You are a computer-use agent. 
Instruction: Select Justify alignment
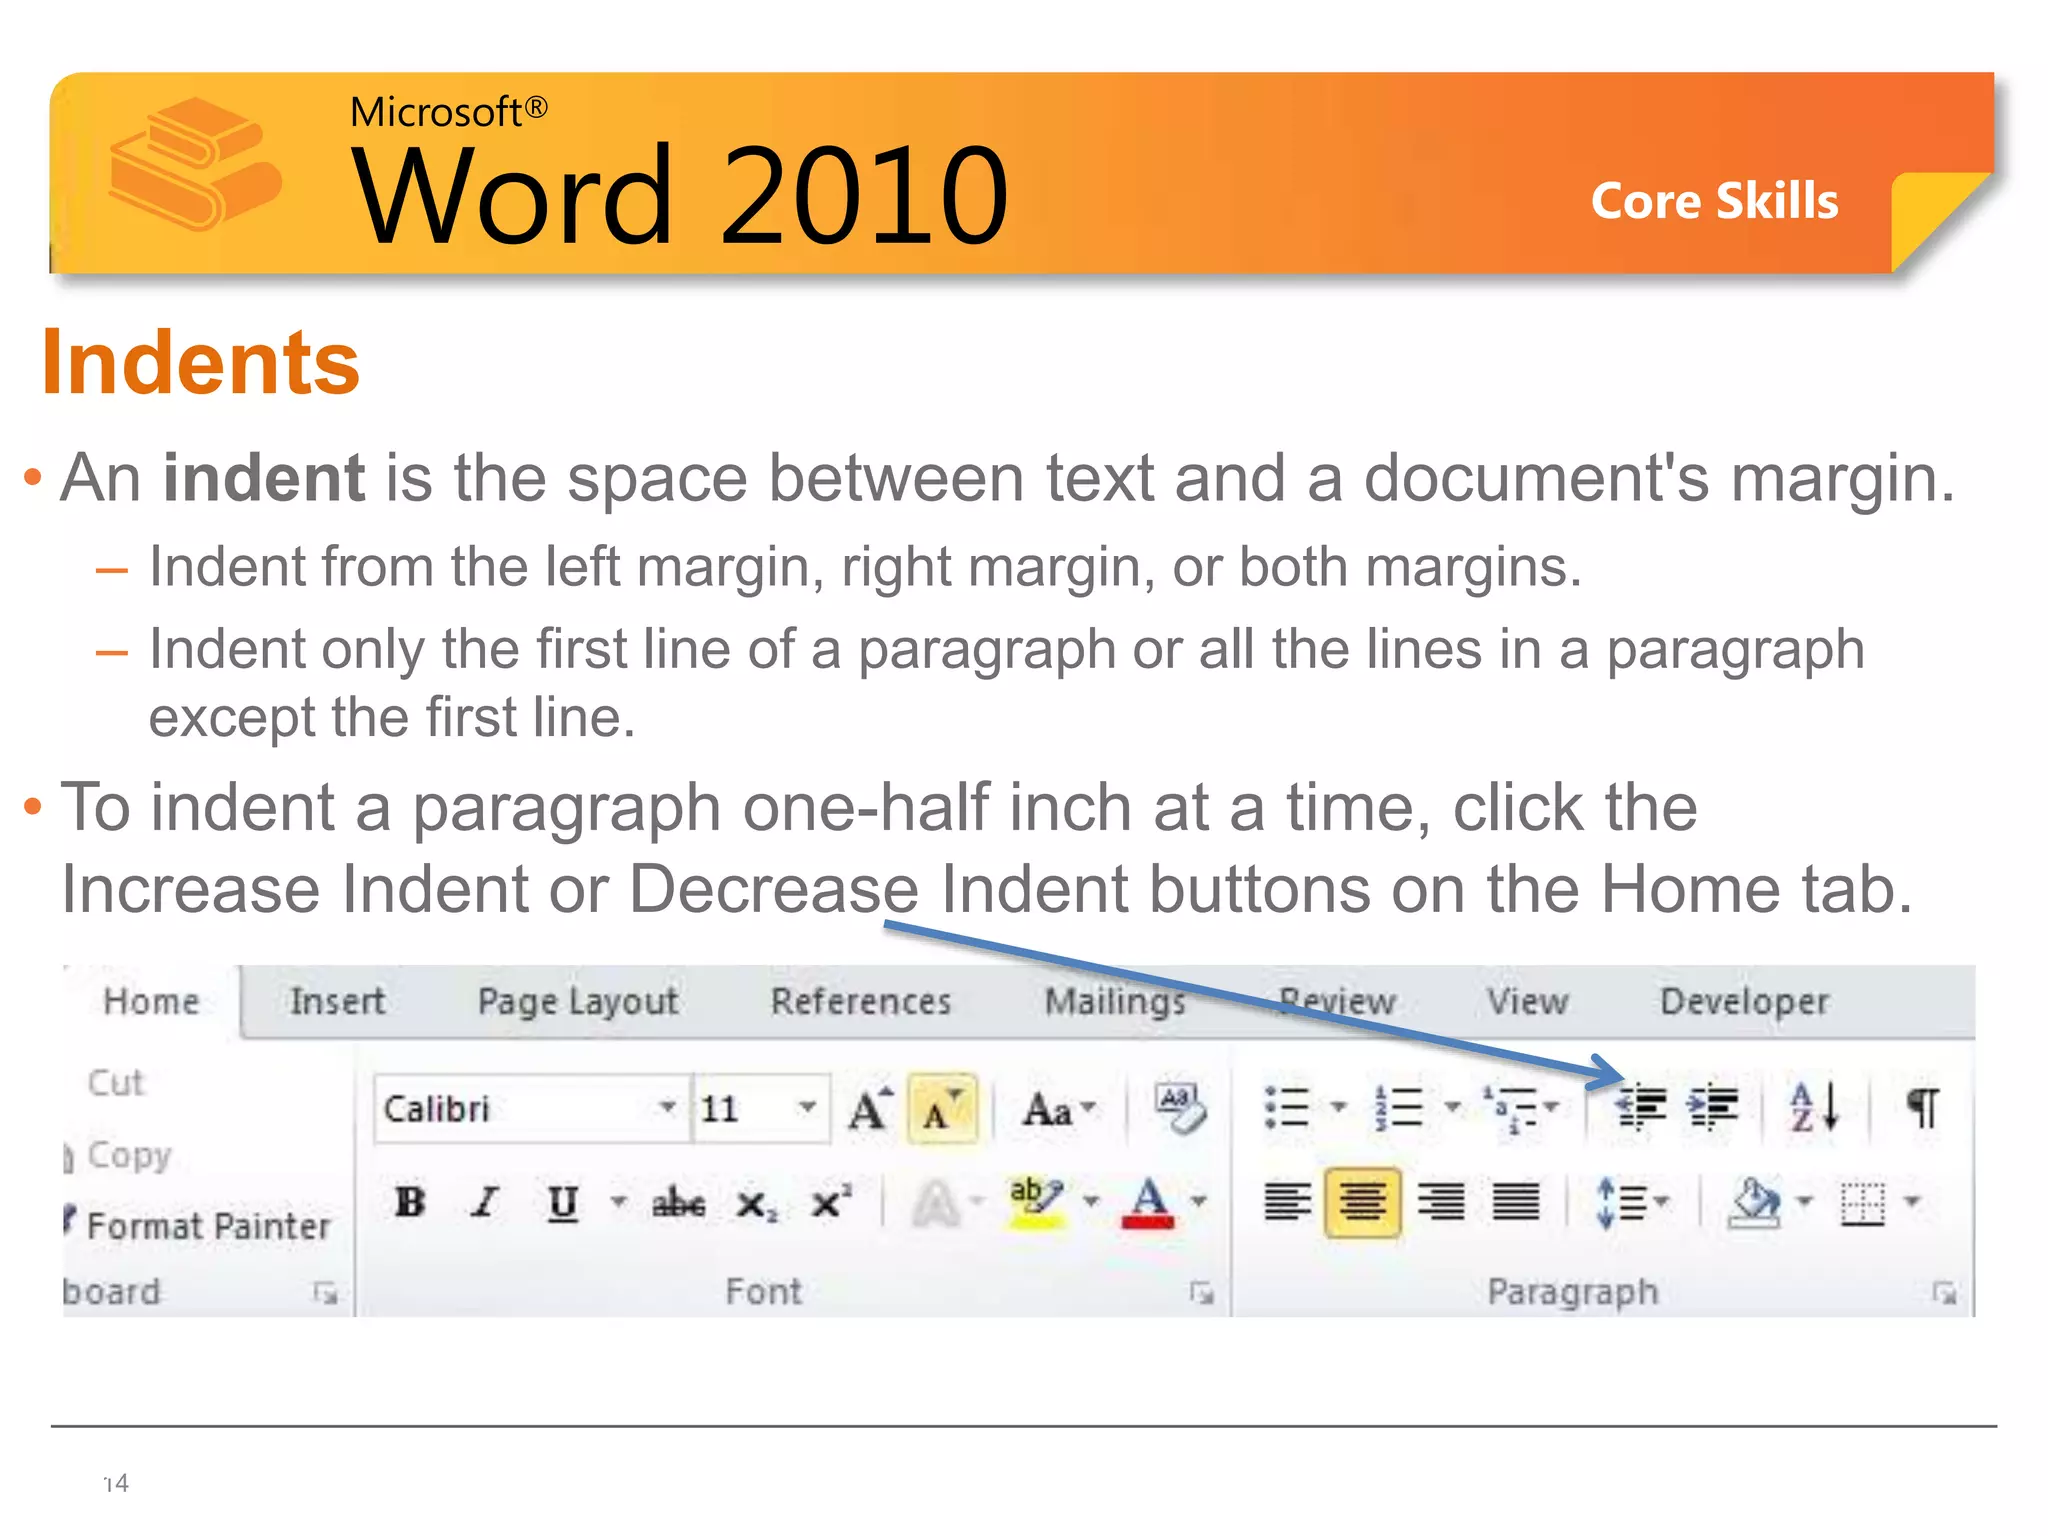1516,1201
